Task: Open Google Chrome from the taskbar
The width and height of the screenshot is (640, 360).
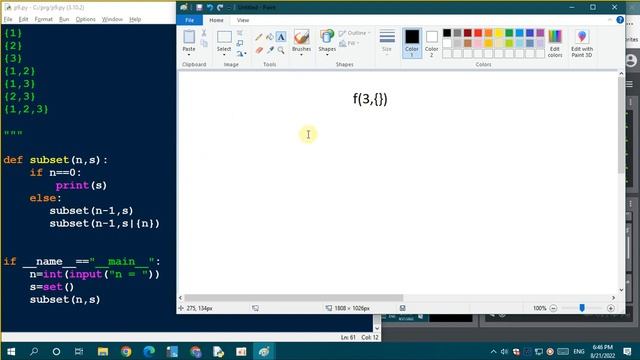Action: coord(126,351)
